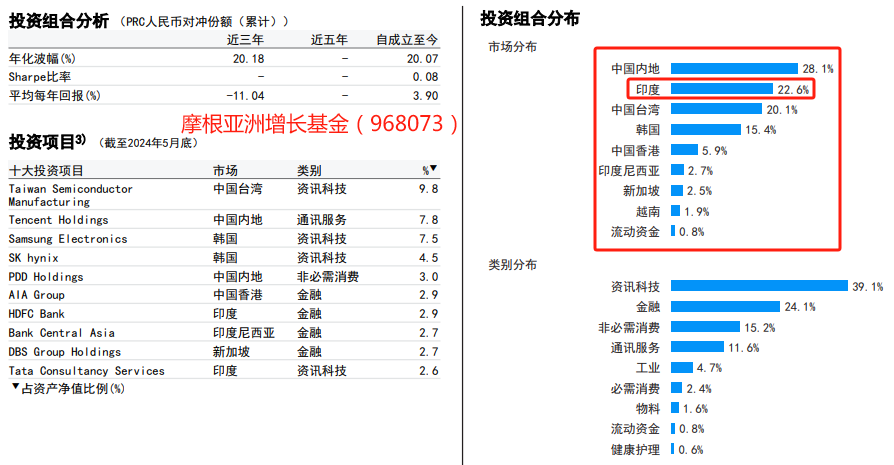Image resolution: width=894 pixels, height=465 pixels.
Task: Click the 平均每年回报(%) row label
Action: (55, 96)
